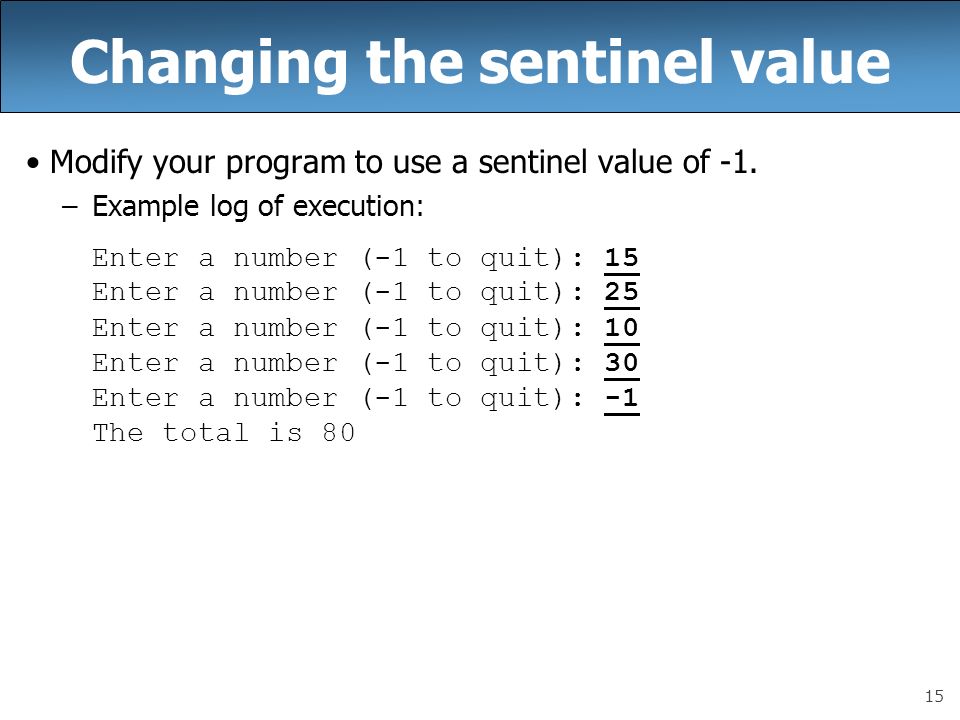Click the underlined sentinel input -1
The image size is (960, 720).
(621, 398)
